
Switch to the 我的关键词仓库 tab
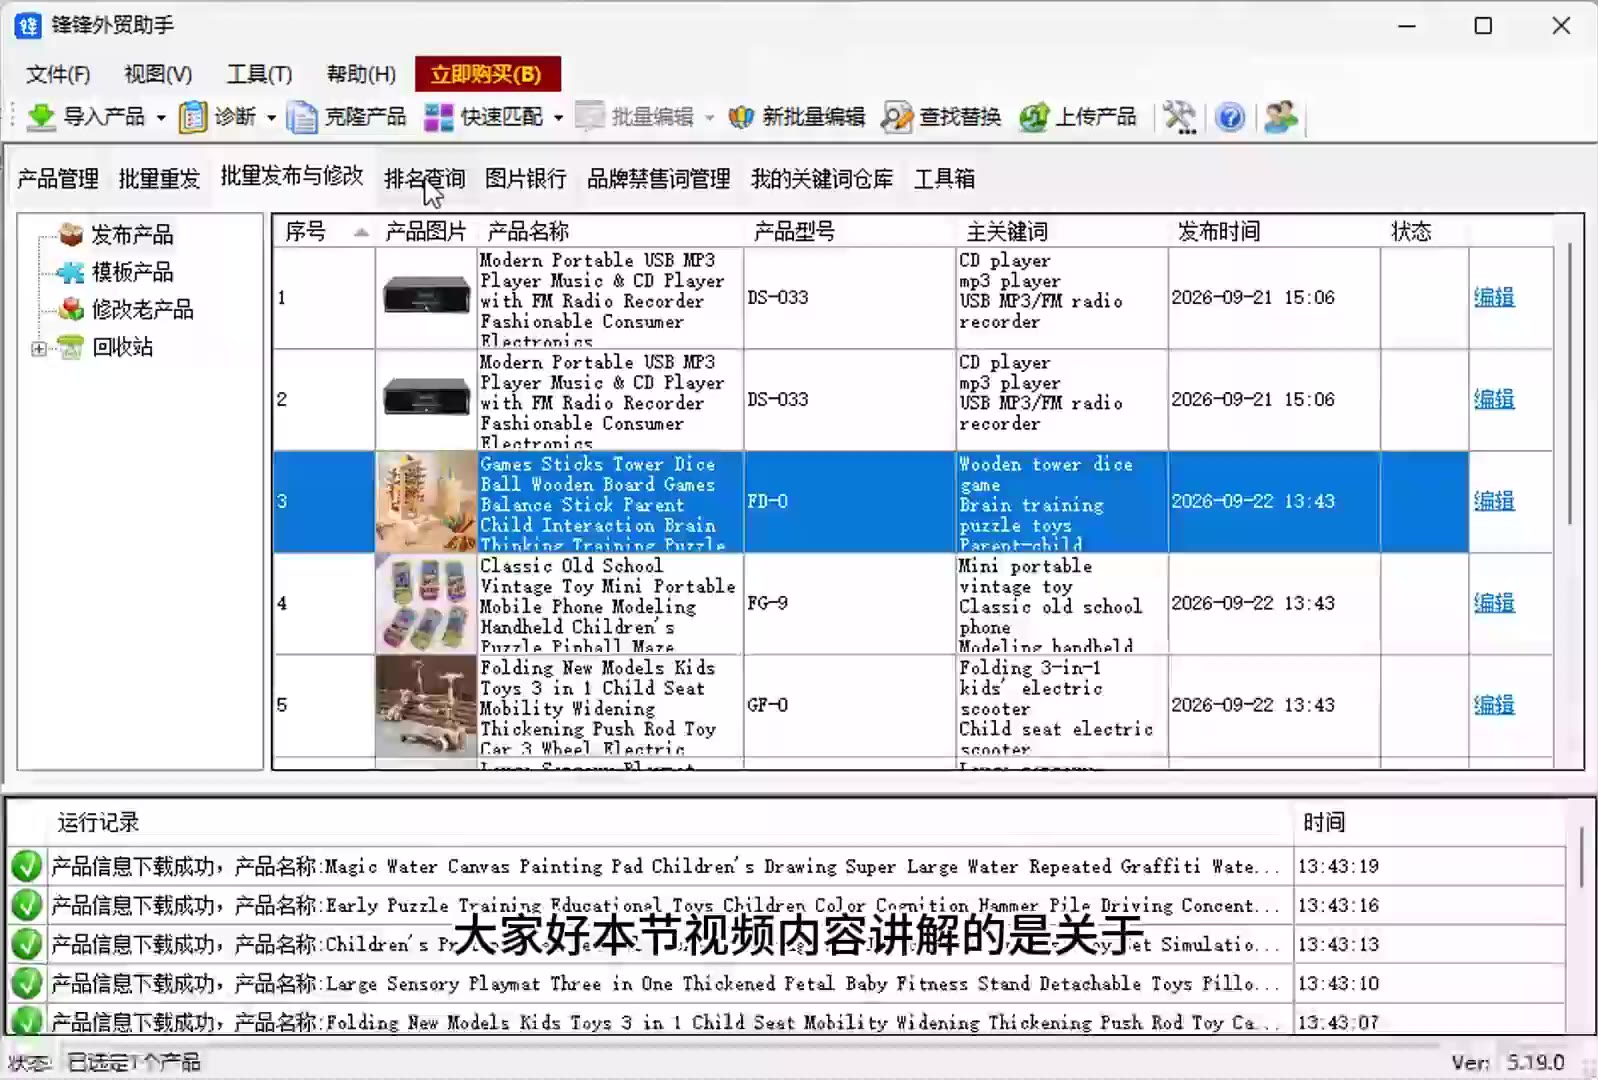[x=822, y=179]
